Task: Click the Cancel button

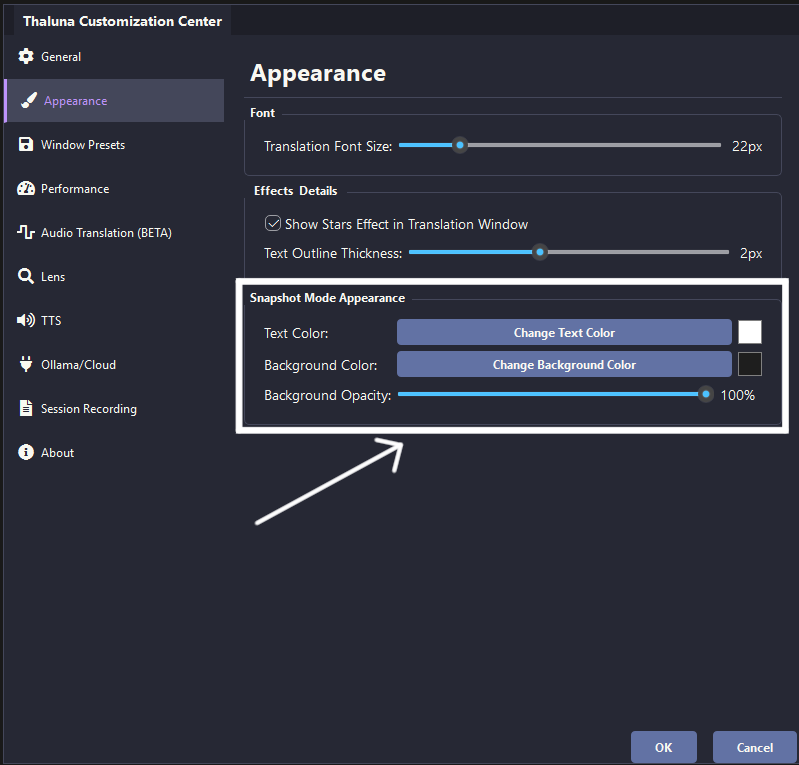Action: point(754,747)
